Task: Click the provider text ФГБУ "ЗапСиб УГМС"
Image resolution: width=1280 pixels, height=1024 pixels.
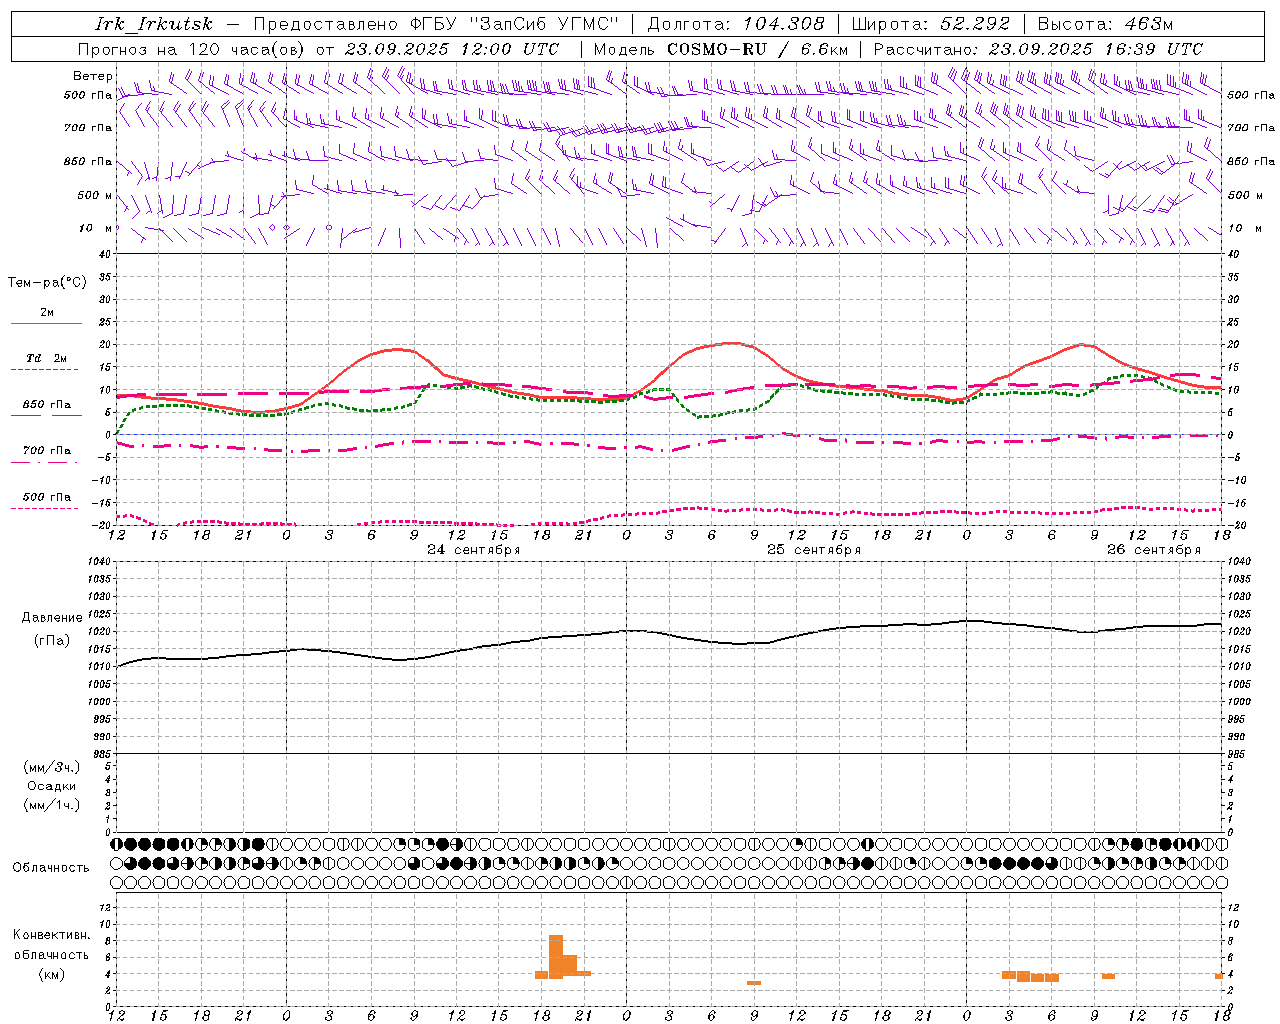Action: point(516,24)
